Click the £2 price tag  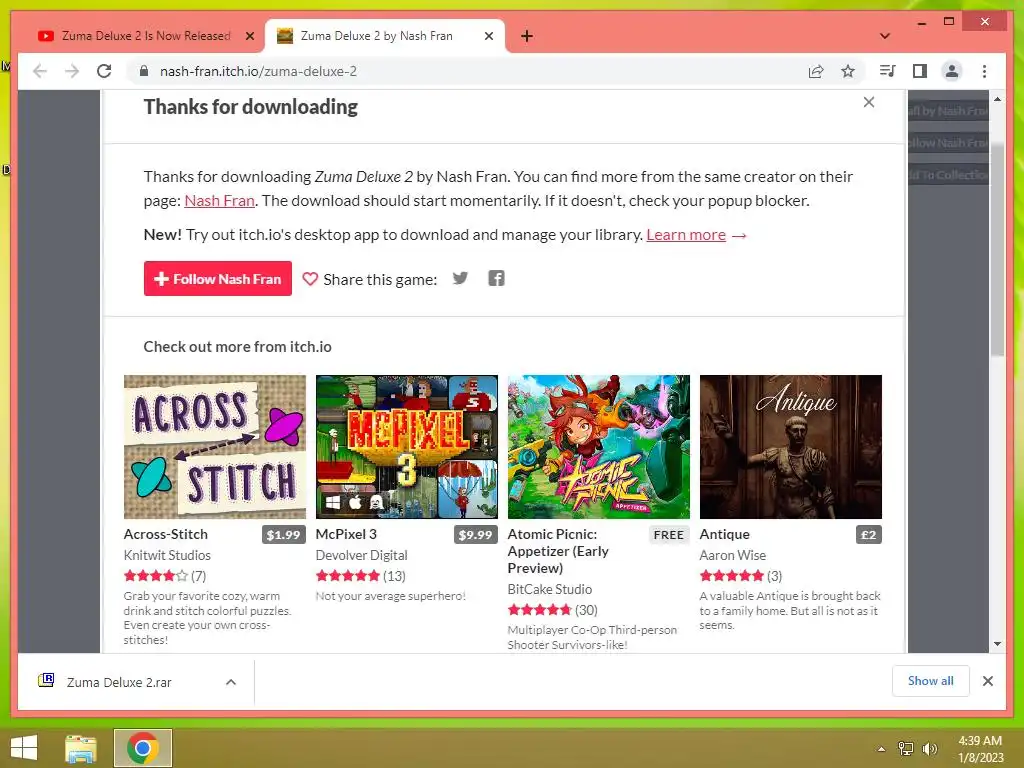pyautogui.click(x=869, y=535)
